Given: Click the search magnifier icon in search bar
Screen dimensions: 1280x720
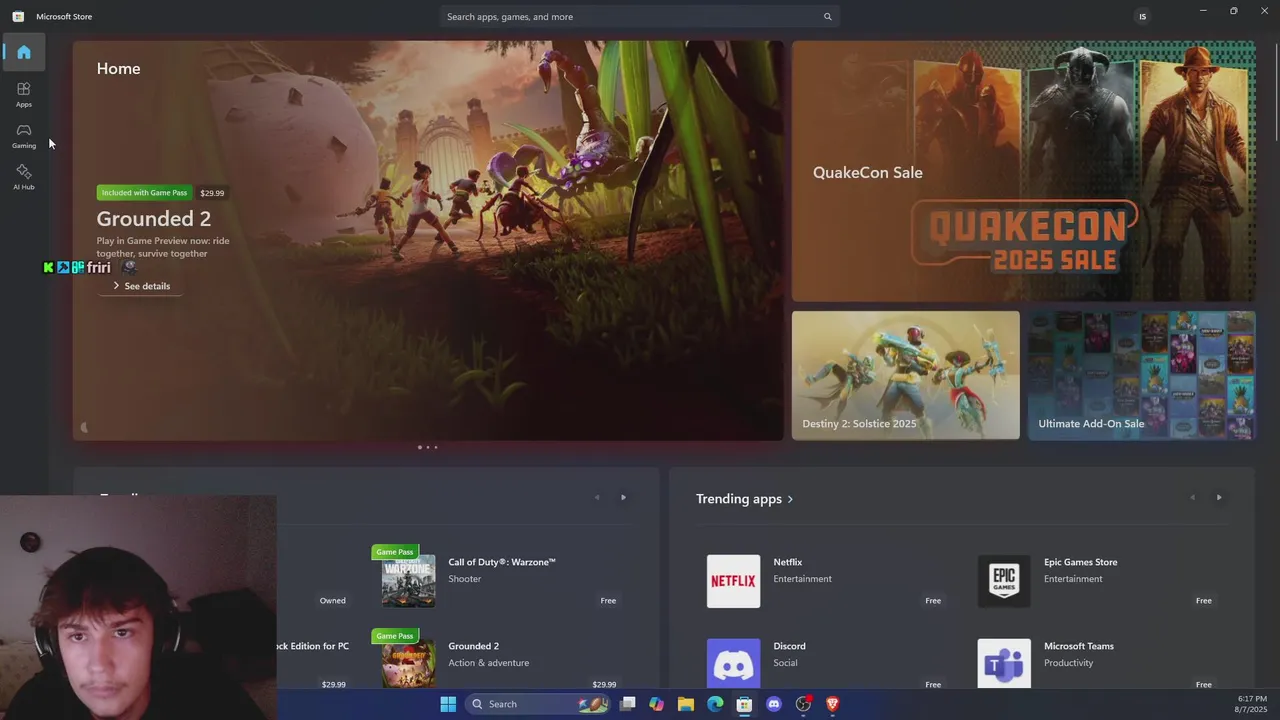Looking at the screenshot, I should 827,17.
